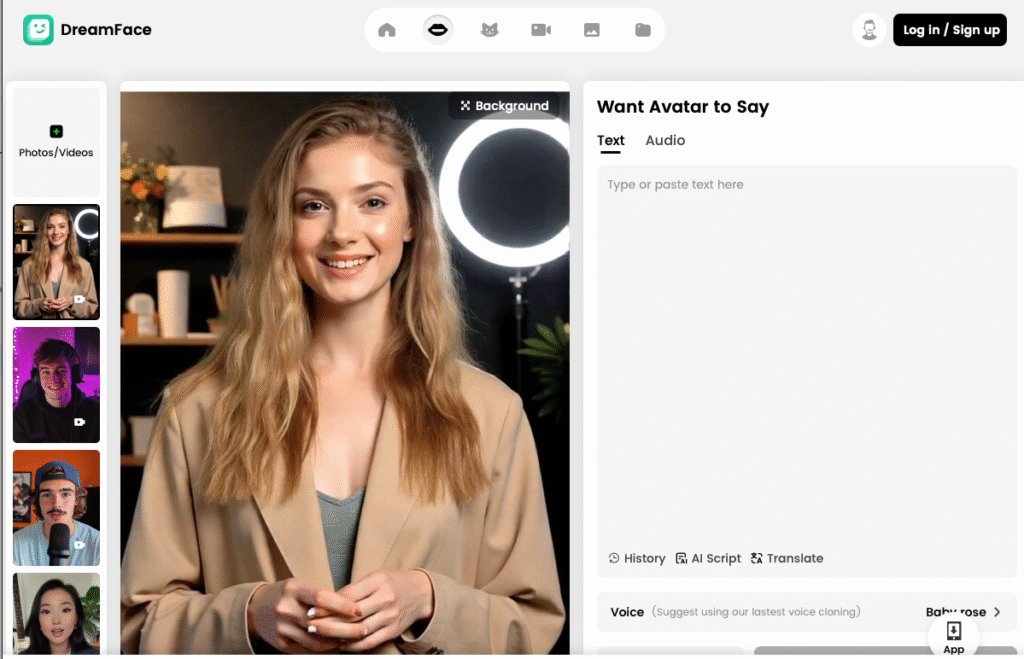1024x659 pixels.
Task: Open History below the text box
Action: [x=637, y=559]
